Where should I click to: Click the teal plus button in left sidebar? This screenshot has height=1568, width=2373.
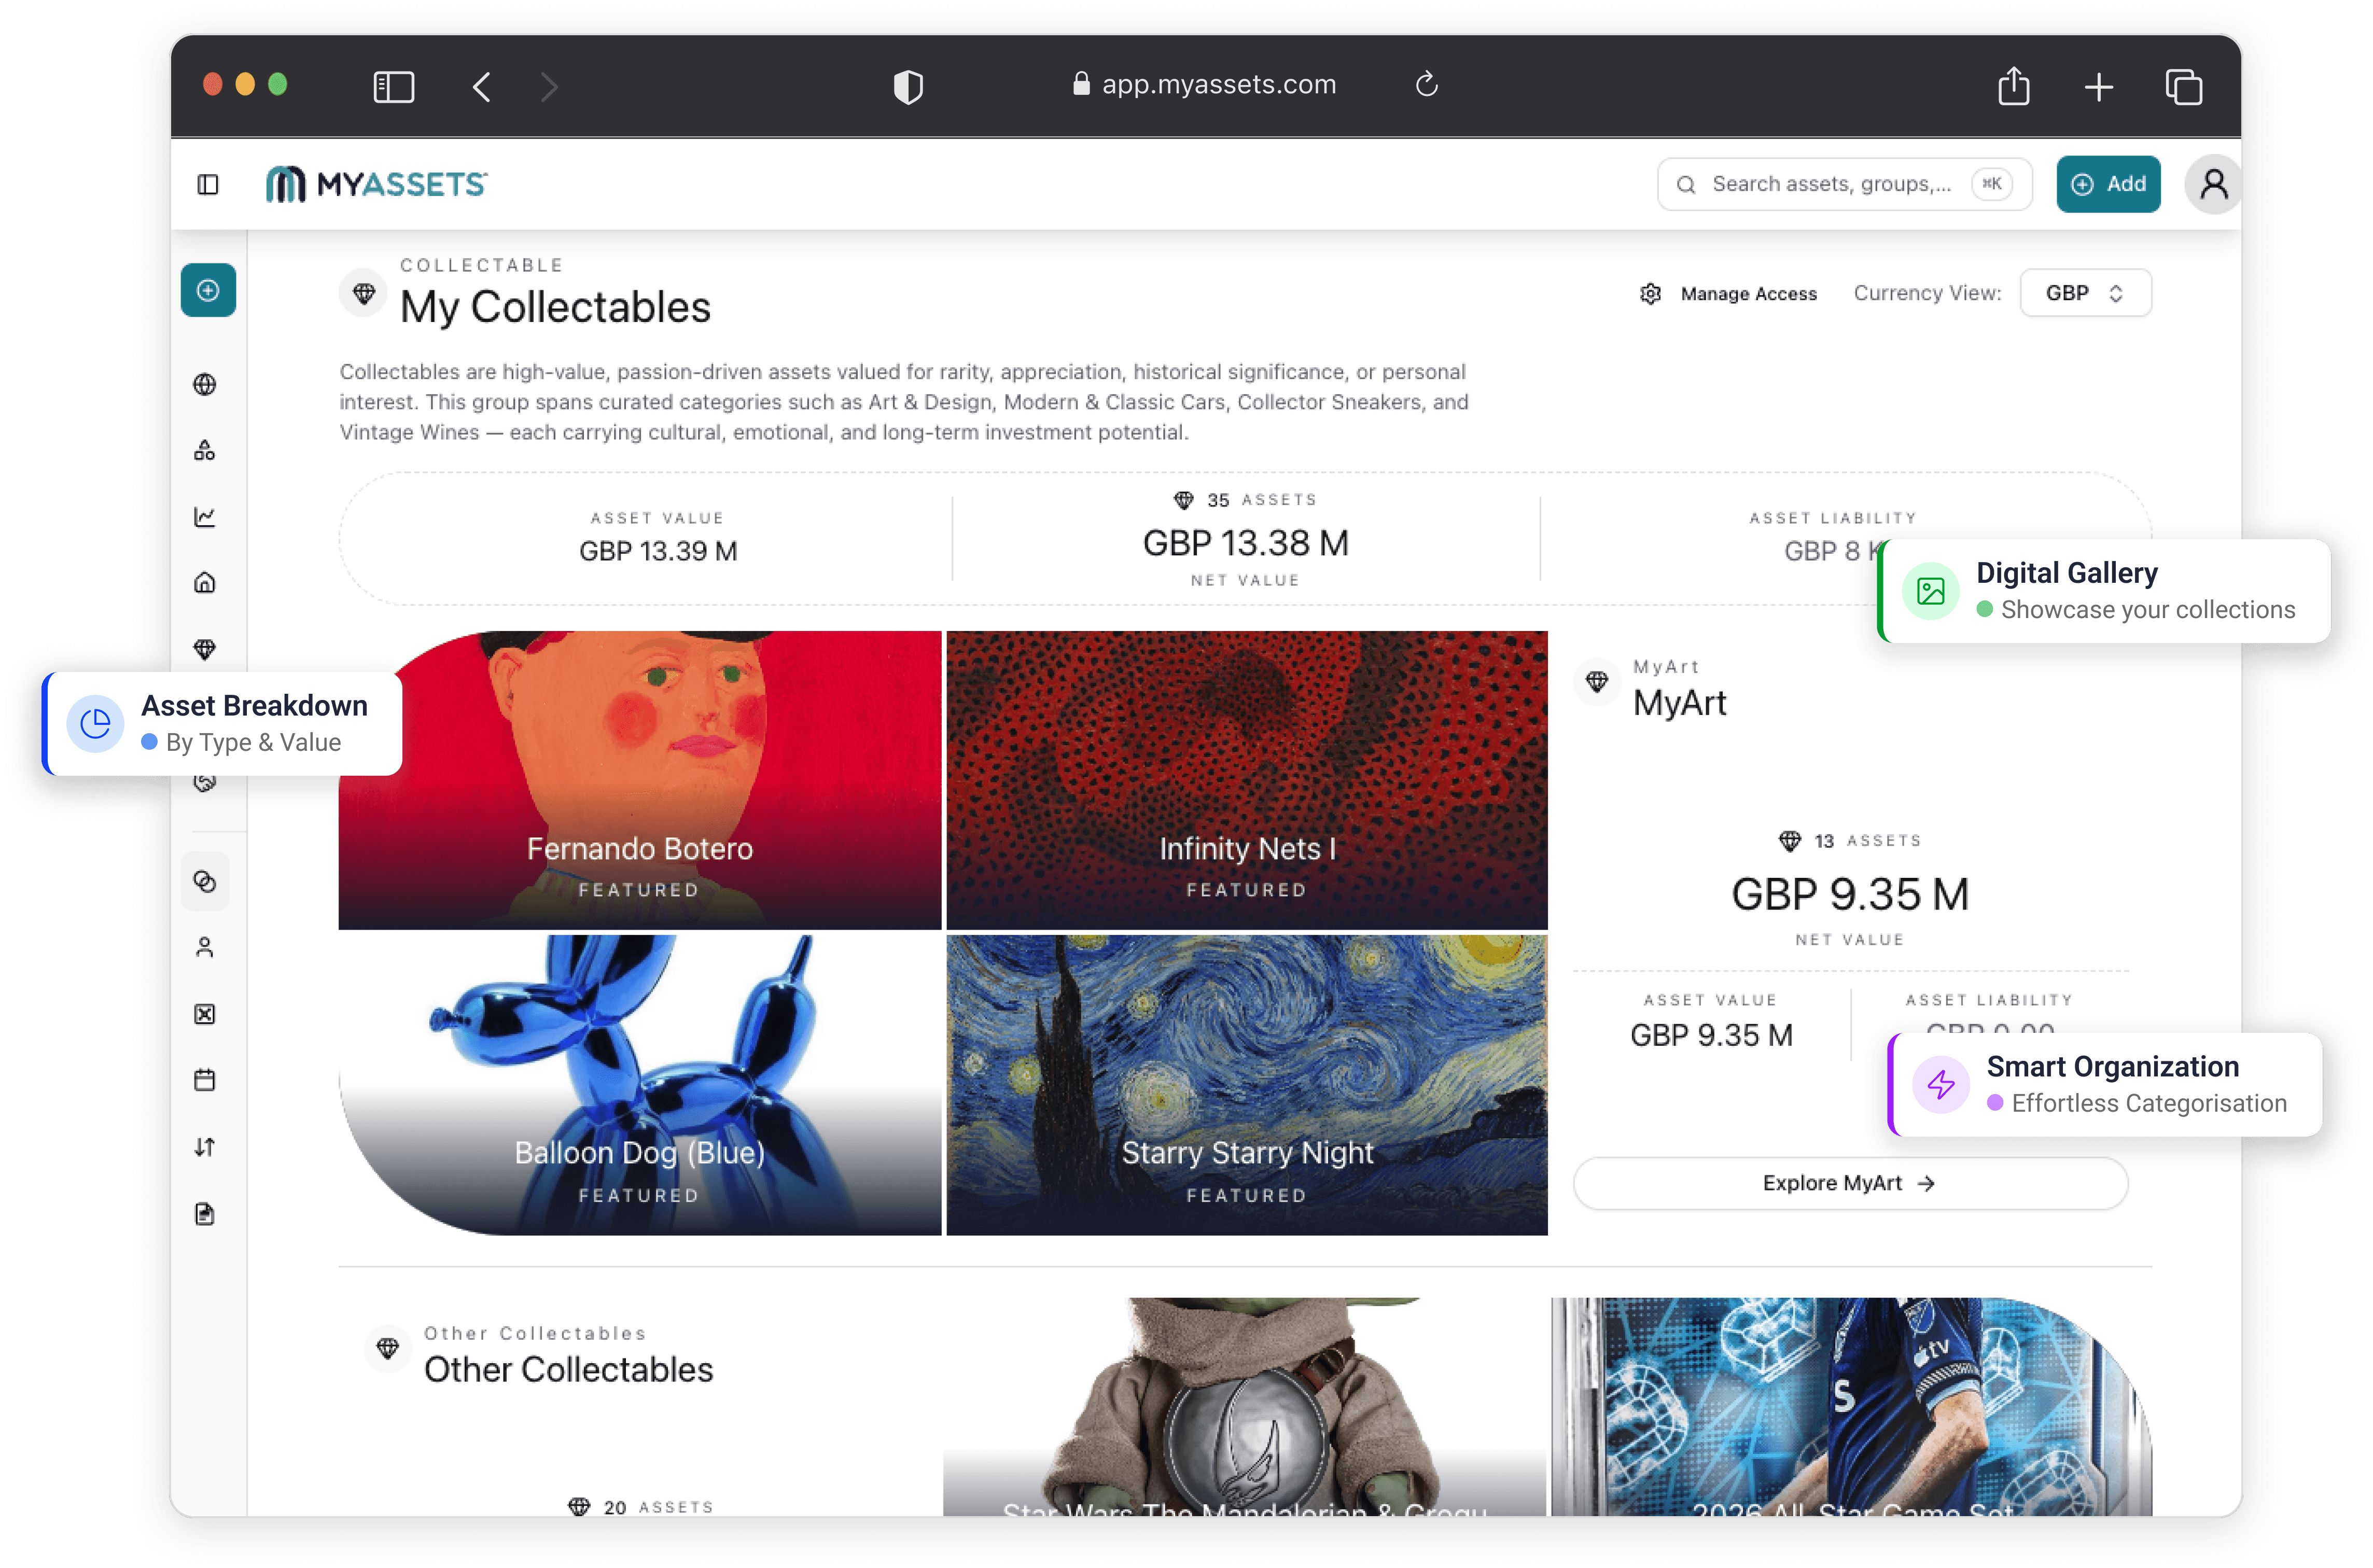tap(208, 290)
